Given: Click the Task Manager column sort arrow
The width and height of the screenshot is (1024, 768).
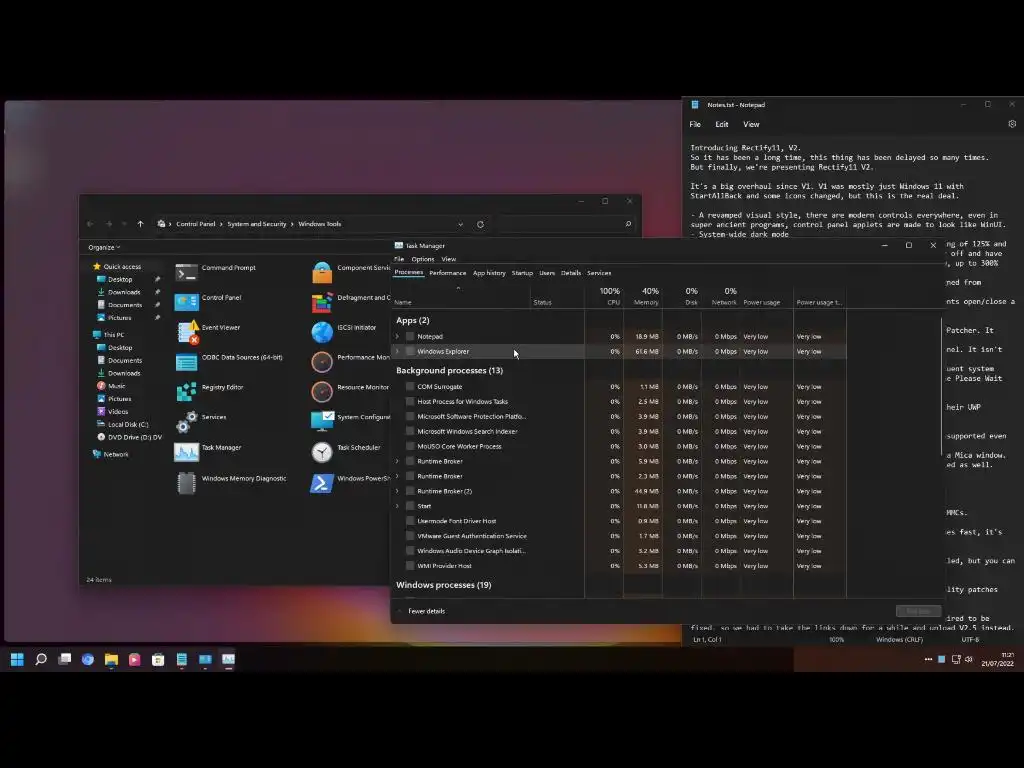Looking at the screenshot, I should [458, 288].
